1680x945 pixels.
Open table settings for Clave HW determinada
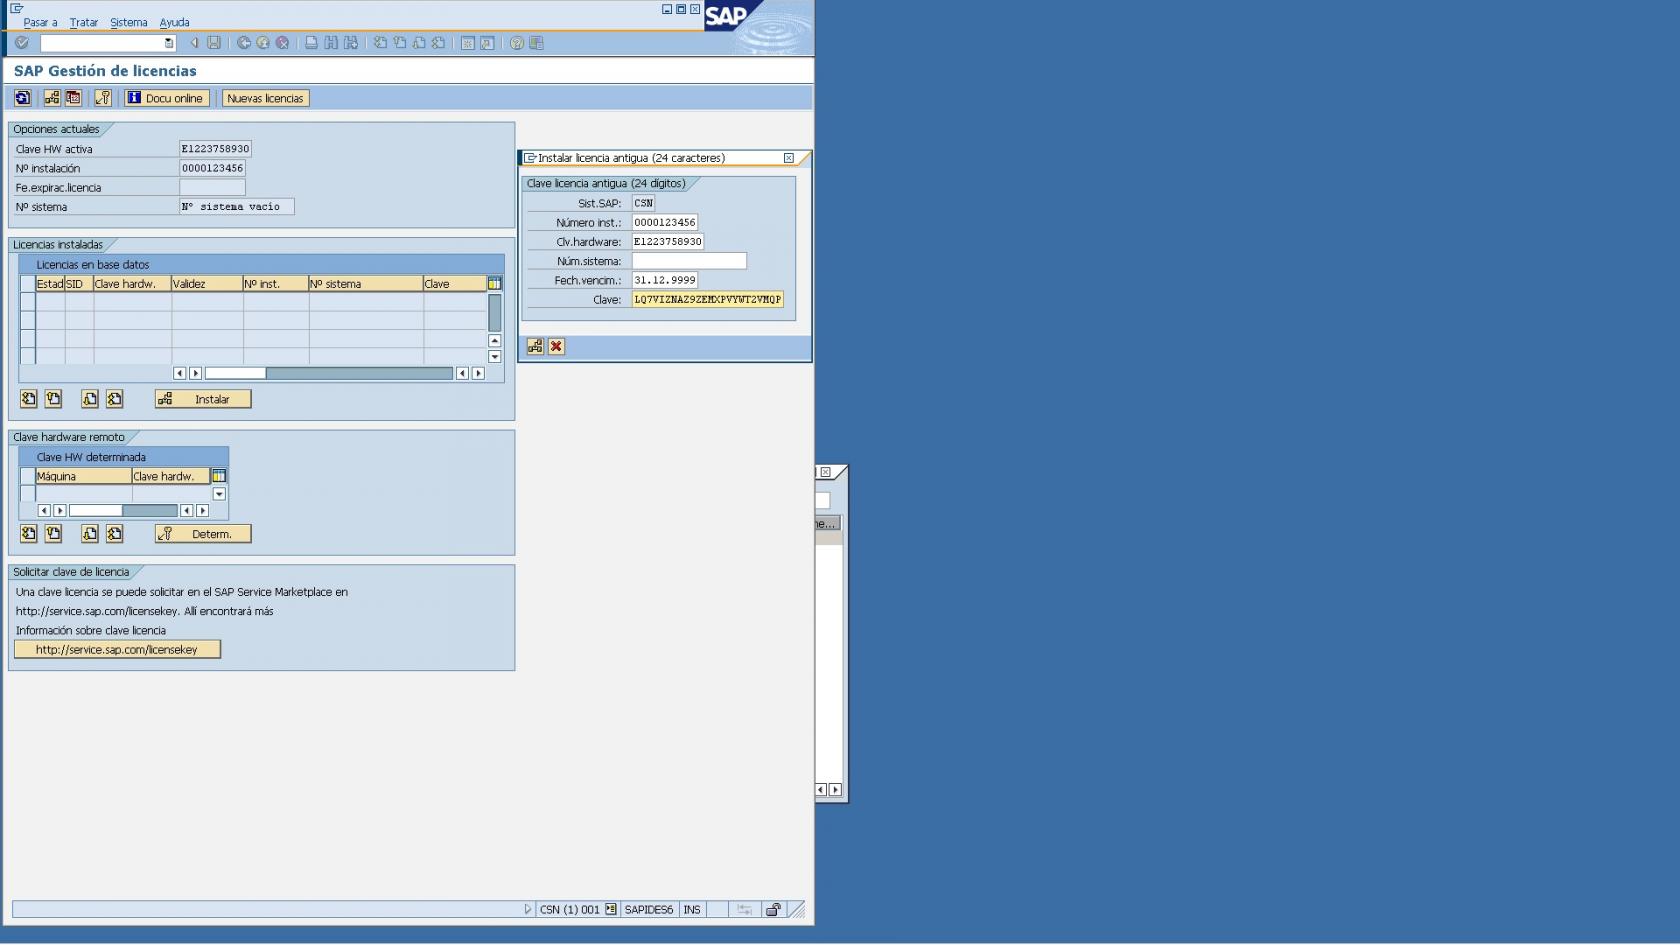coord(219,476)
